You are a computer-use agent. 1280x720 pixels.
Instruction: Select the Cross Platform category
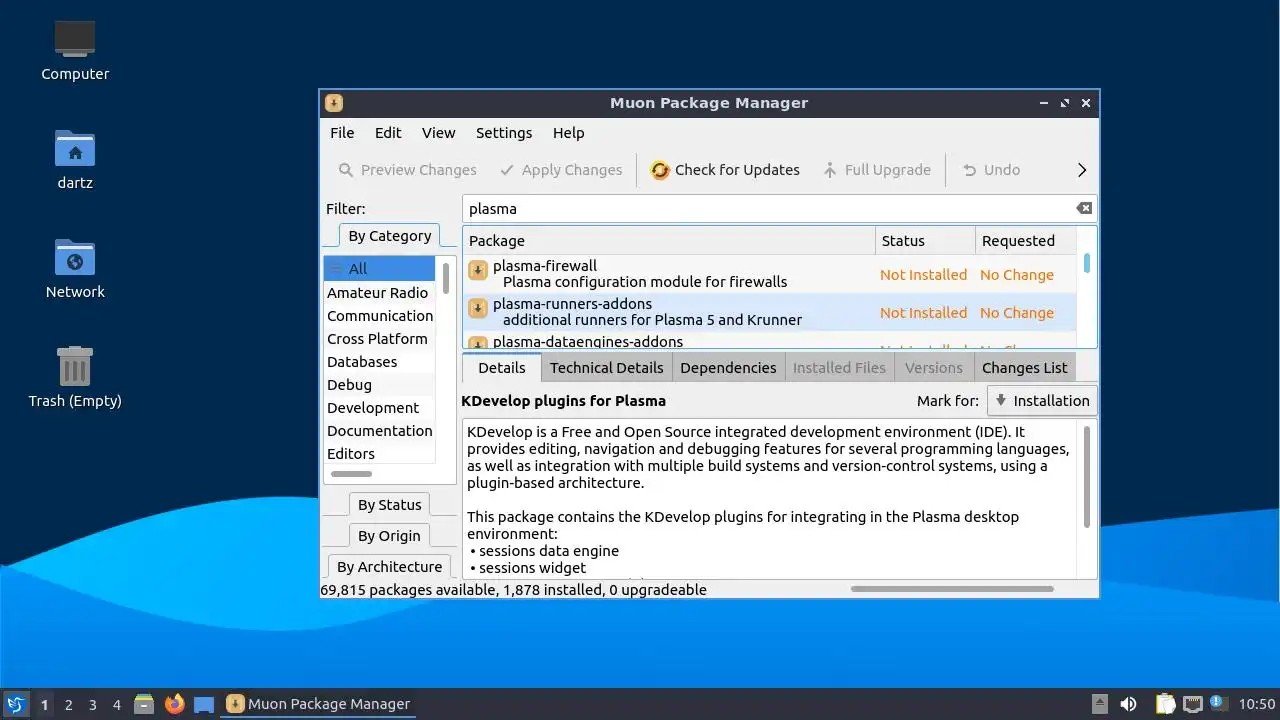(x=379, y=339)
